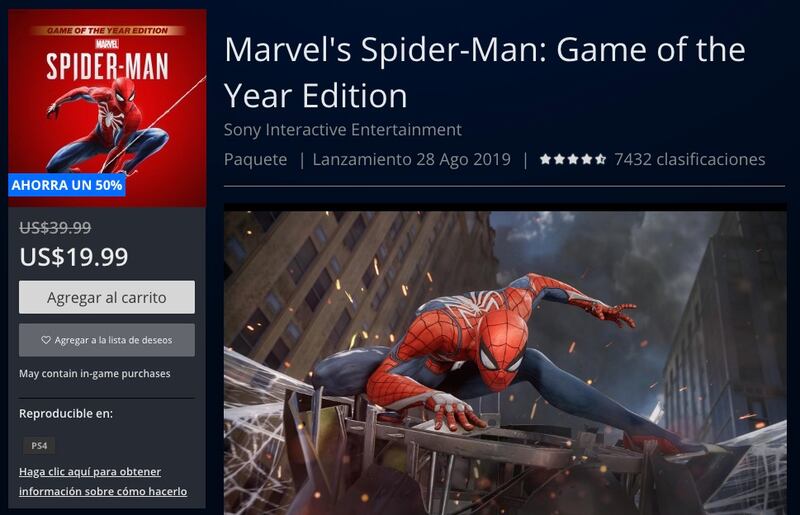Screen dimensions: 800x515
Task: Click the Marvel logo on the cover art
Action: [107, 44]
